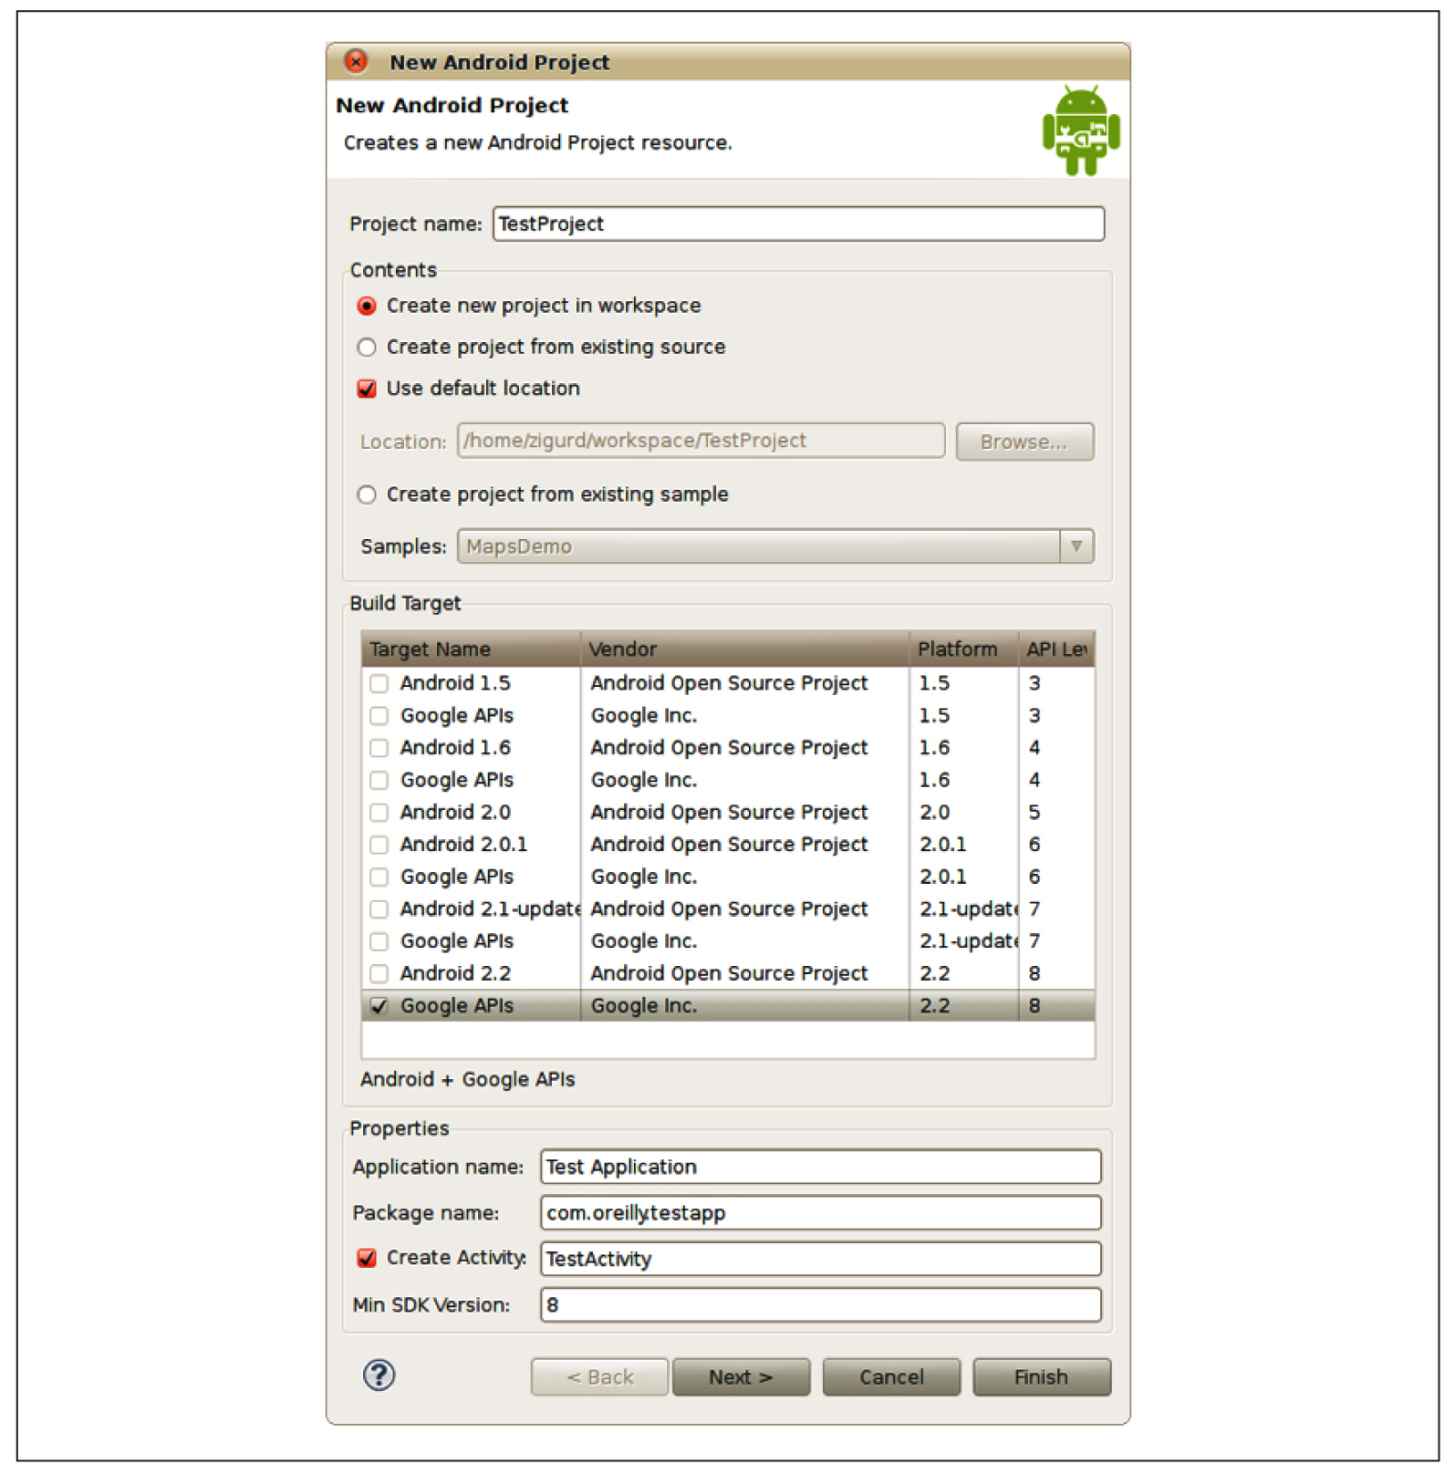Click API level 5 cell
1455x1474 pixels.
(x=1034, y=813)
